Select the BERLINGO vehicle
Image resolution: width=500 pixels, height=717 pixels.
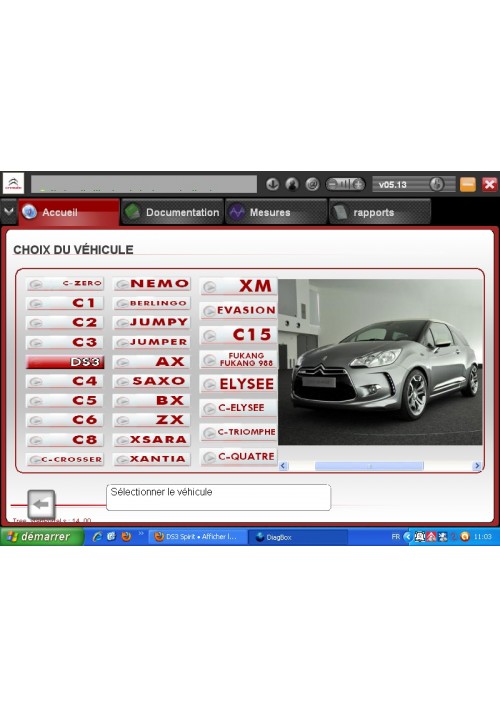coord(152,303)
